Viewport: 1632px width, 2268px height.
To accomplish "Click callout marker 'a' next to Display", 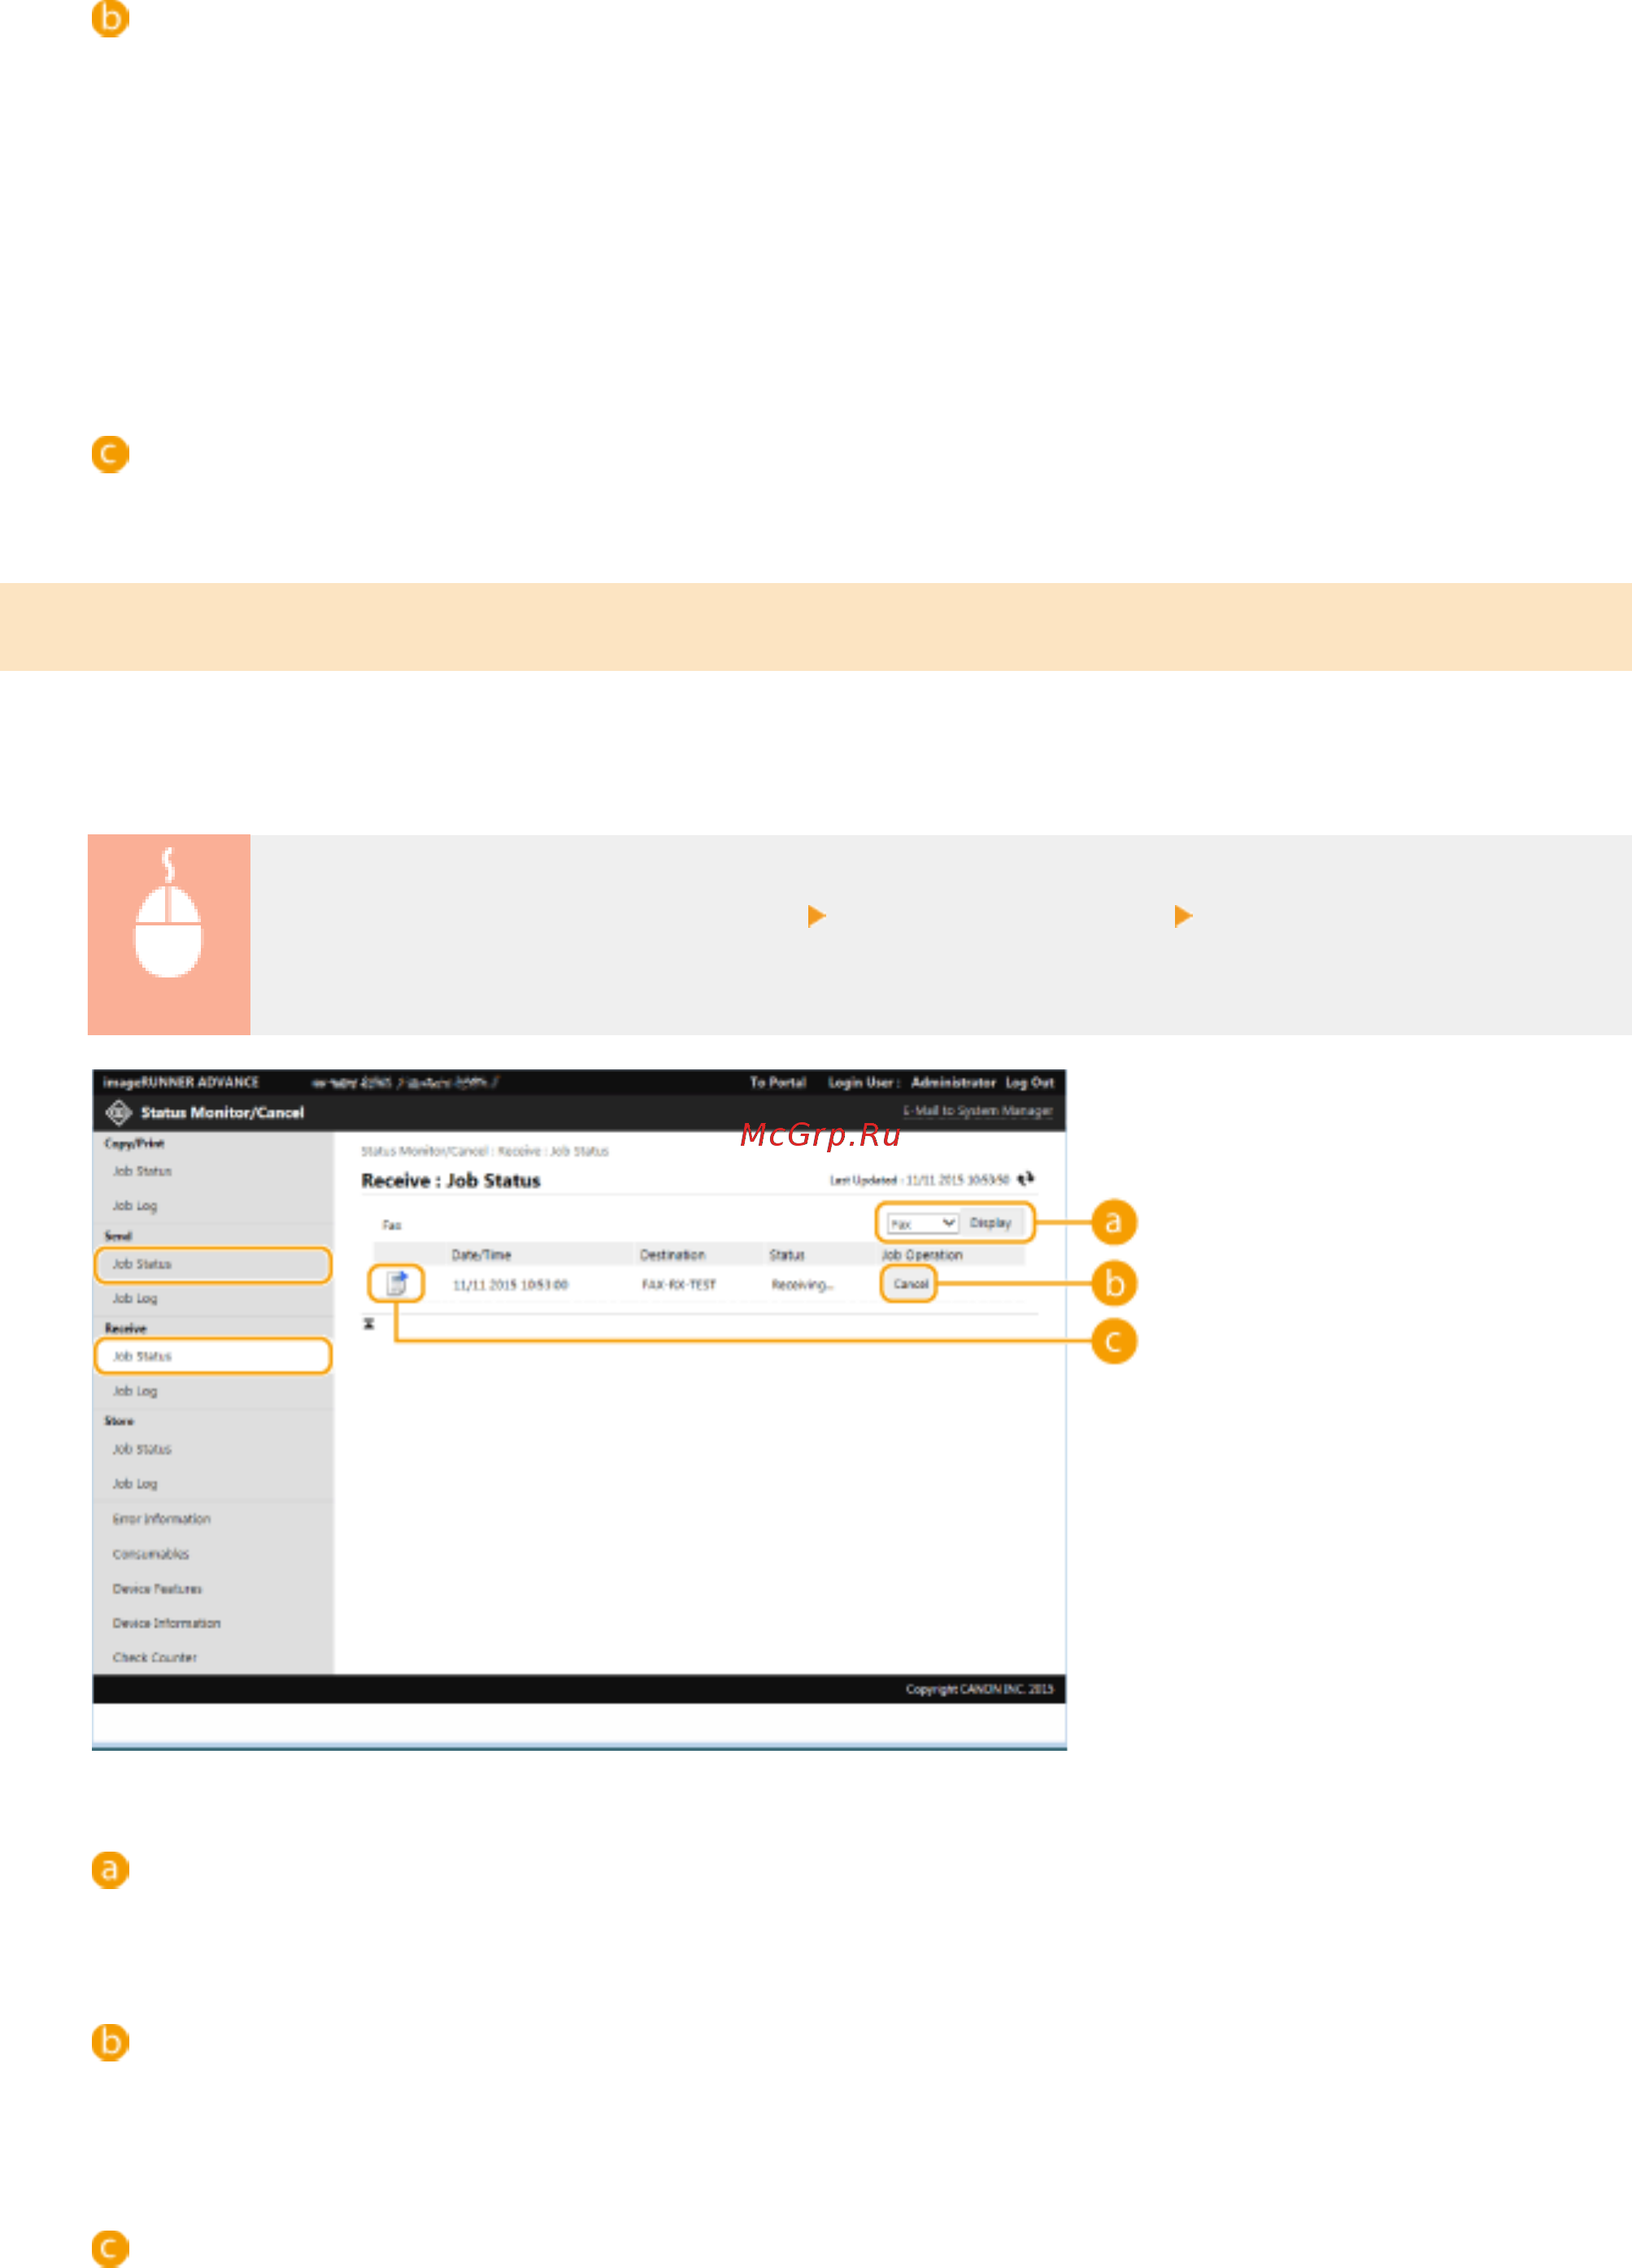I will click(1113, 1222).
